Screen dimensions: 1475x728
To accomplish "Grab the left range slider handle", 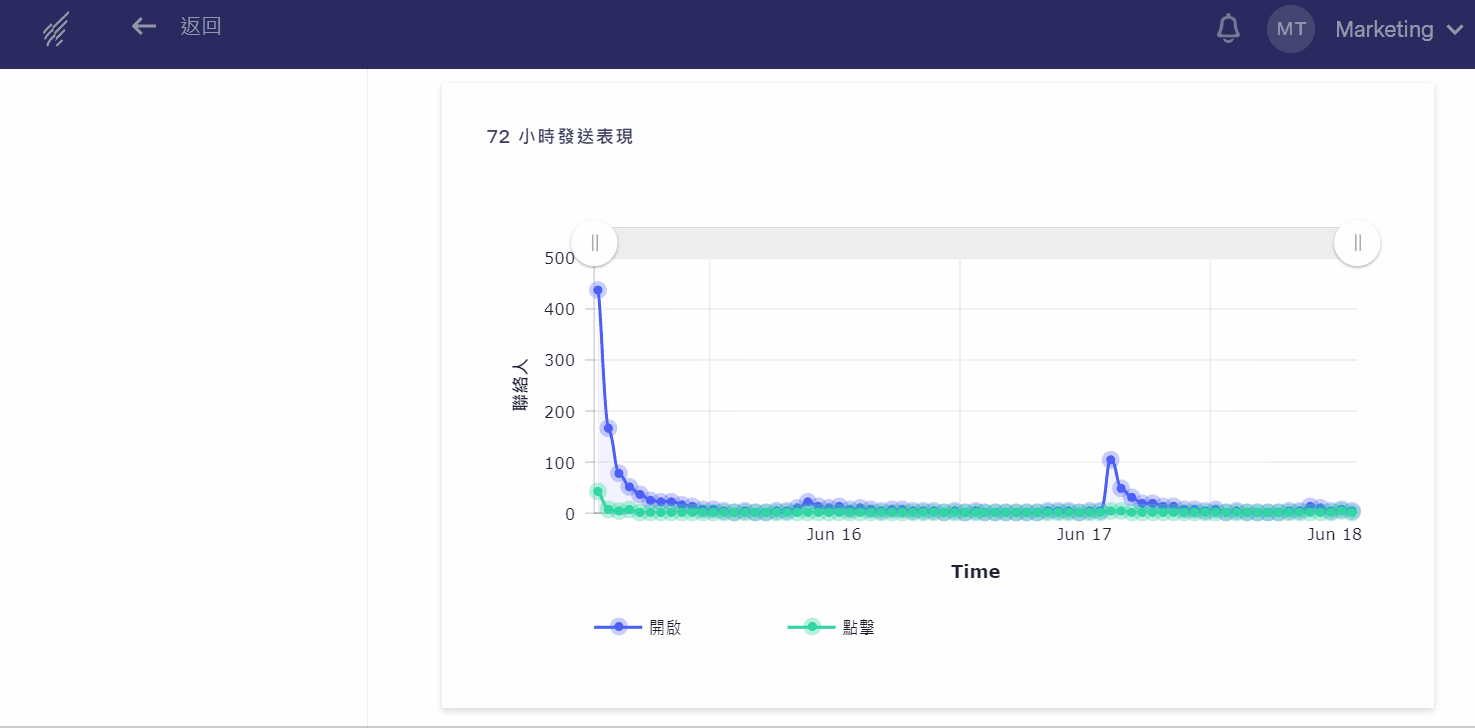I will click(x=594, y=243).
